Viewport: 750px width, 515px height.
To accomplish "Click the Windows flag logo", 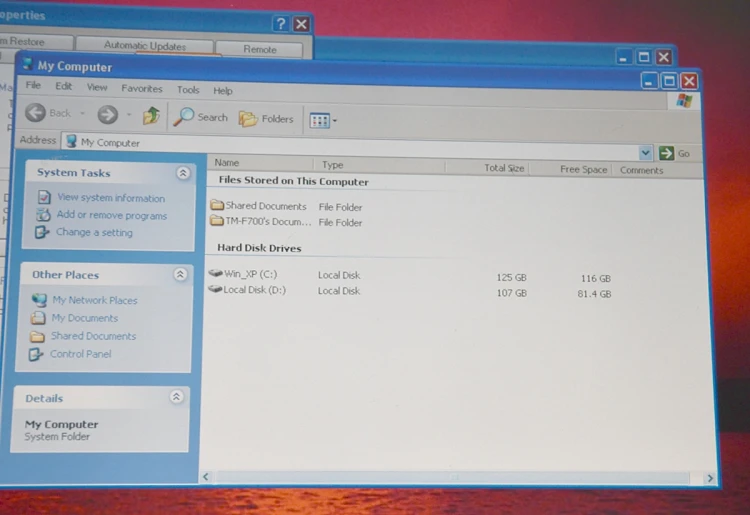I will pos(684,100).
